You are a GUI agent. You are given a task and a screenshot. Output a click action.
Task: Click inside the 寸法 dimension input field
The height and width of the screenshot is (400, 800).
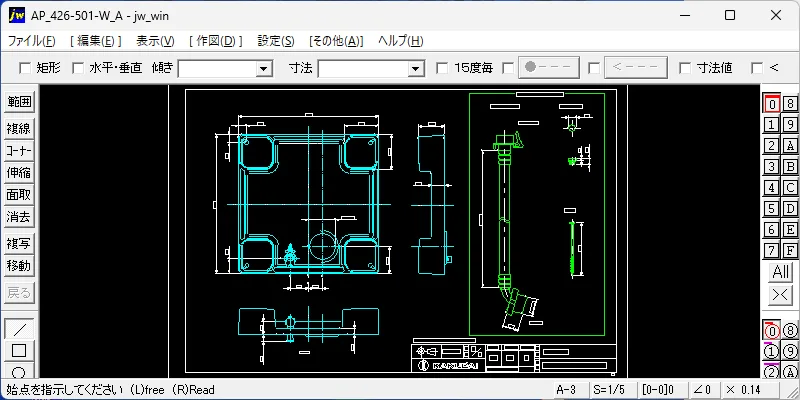363,68
